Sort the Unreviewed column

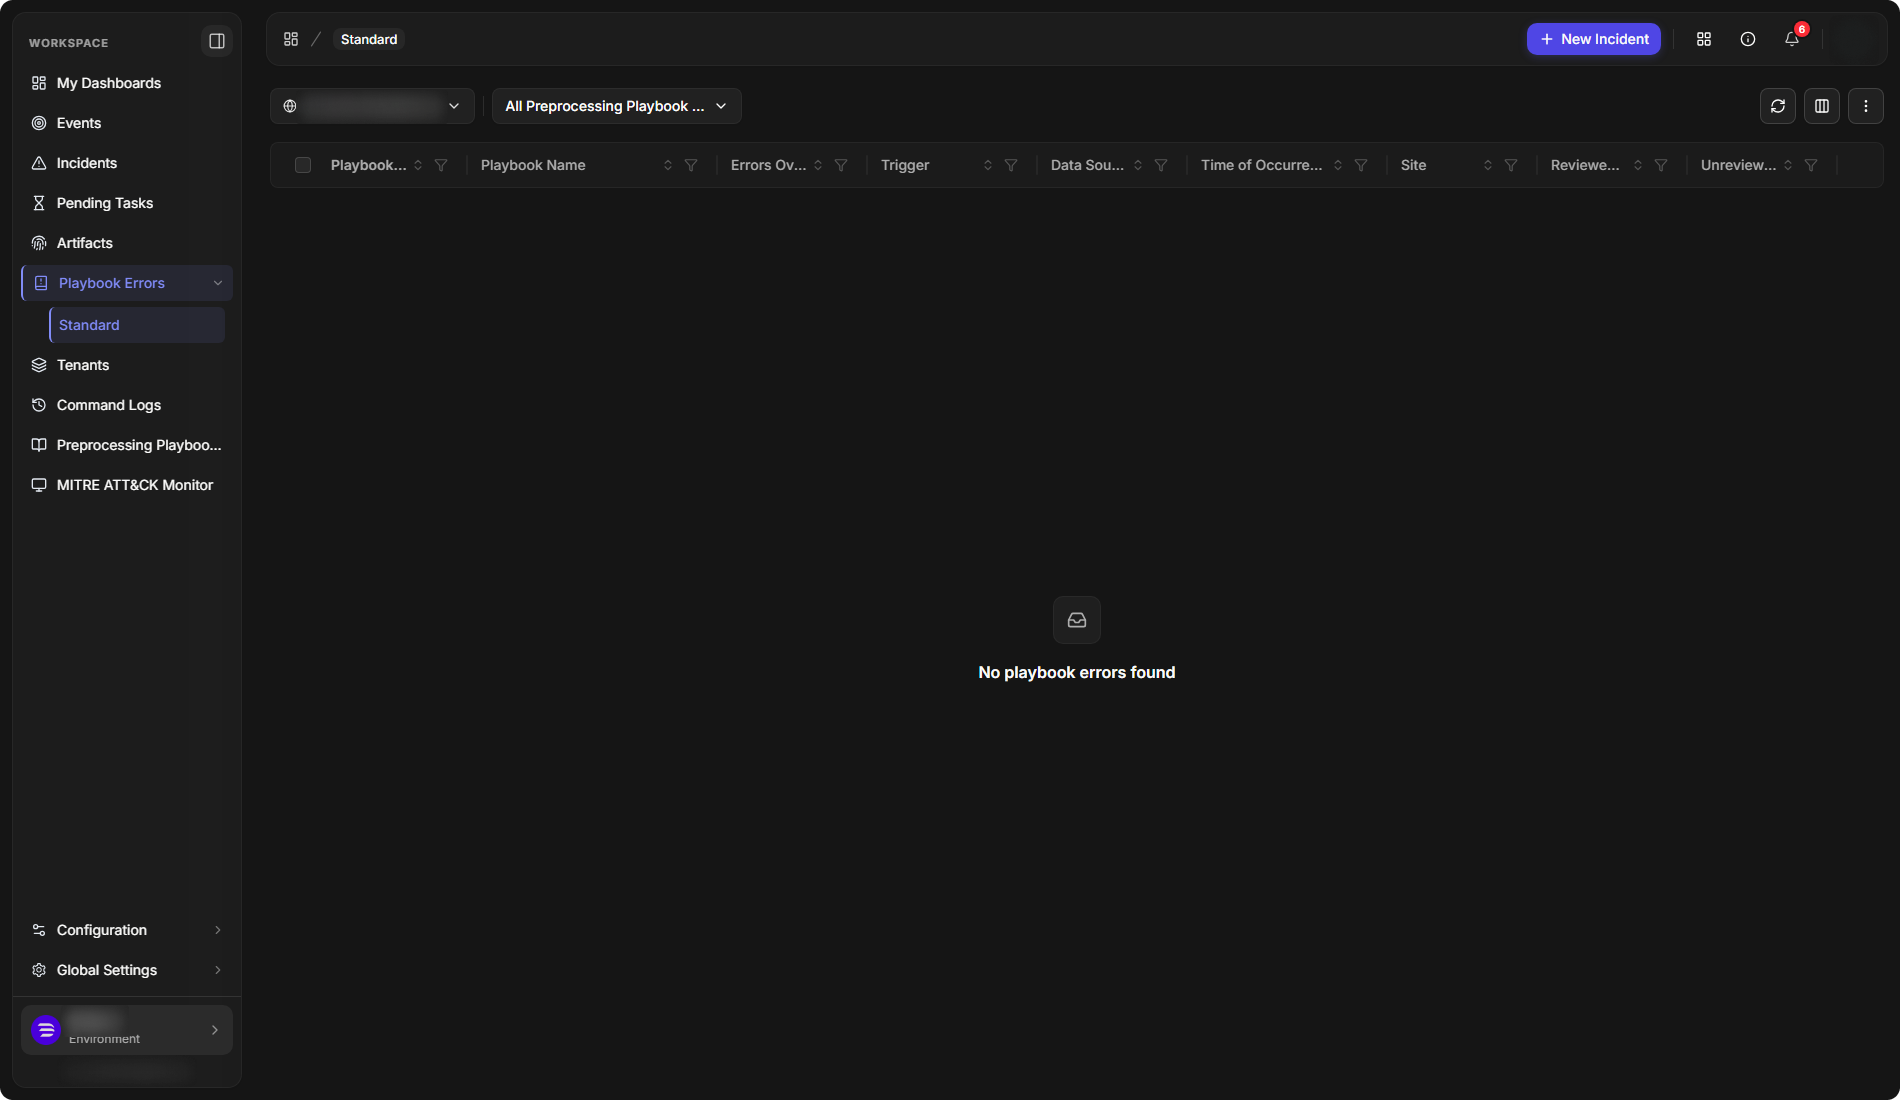[x=1788, y=165]
